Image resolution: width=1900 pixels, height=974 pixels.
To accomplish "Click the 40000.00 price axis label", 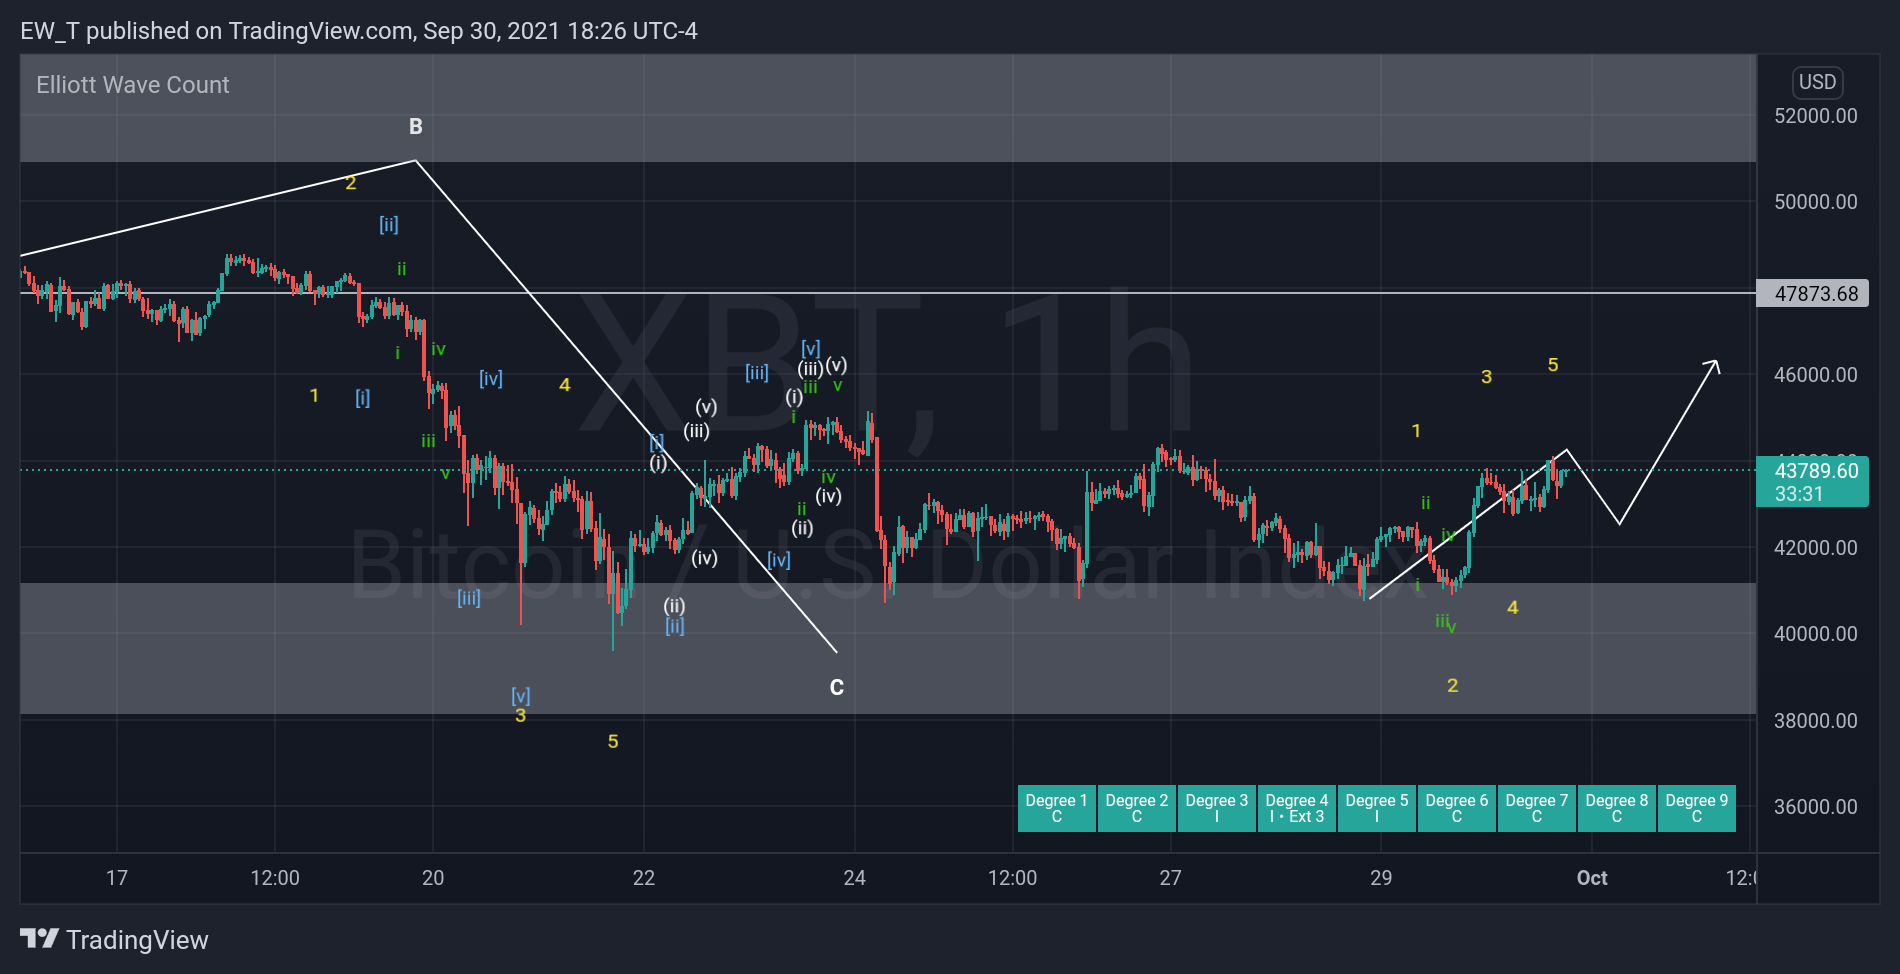I will pos(1815,634).
